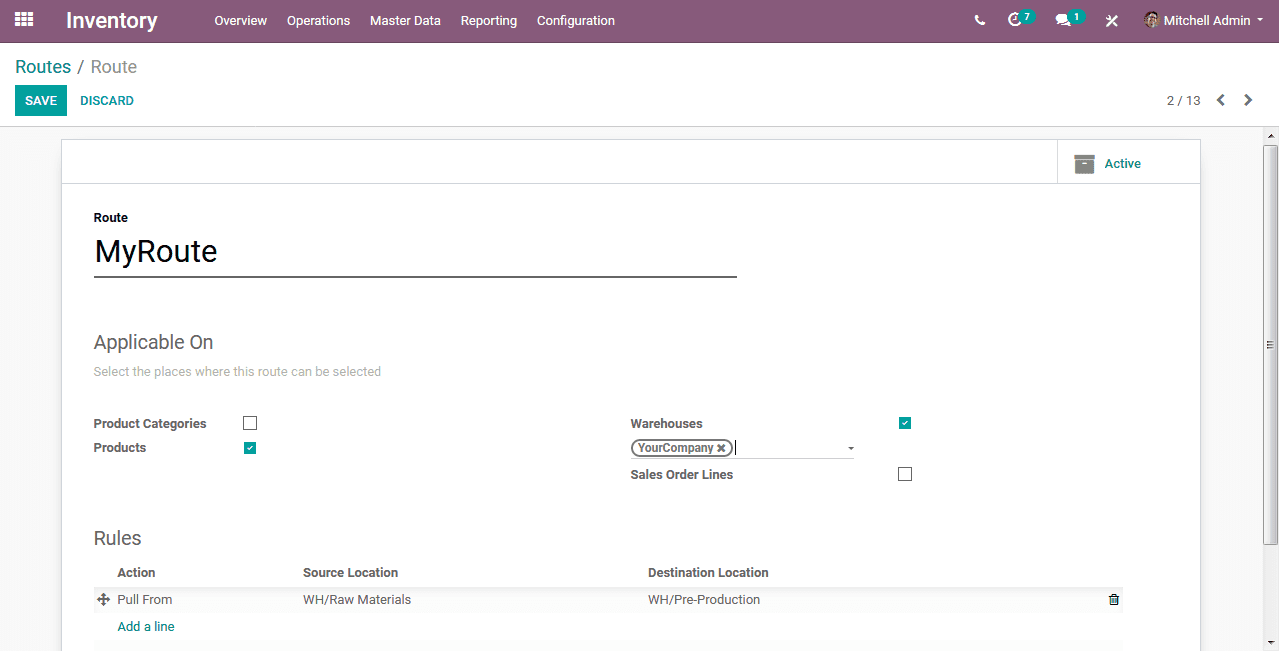The width and height of the screenshot is (1279, 651).
Task: Click the scrollbar down arrow
Action: pos(1270,642)
